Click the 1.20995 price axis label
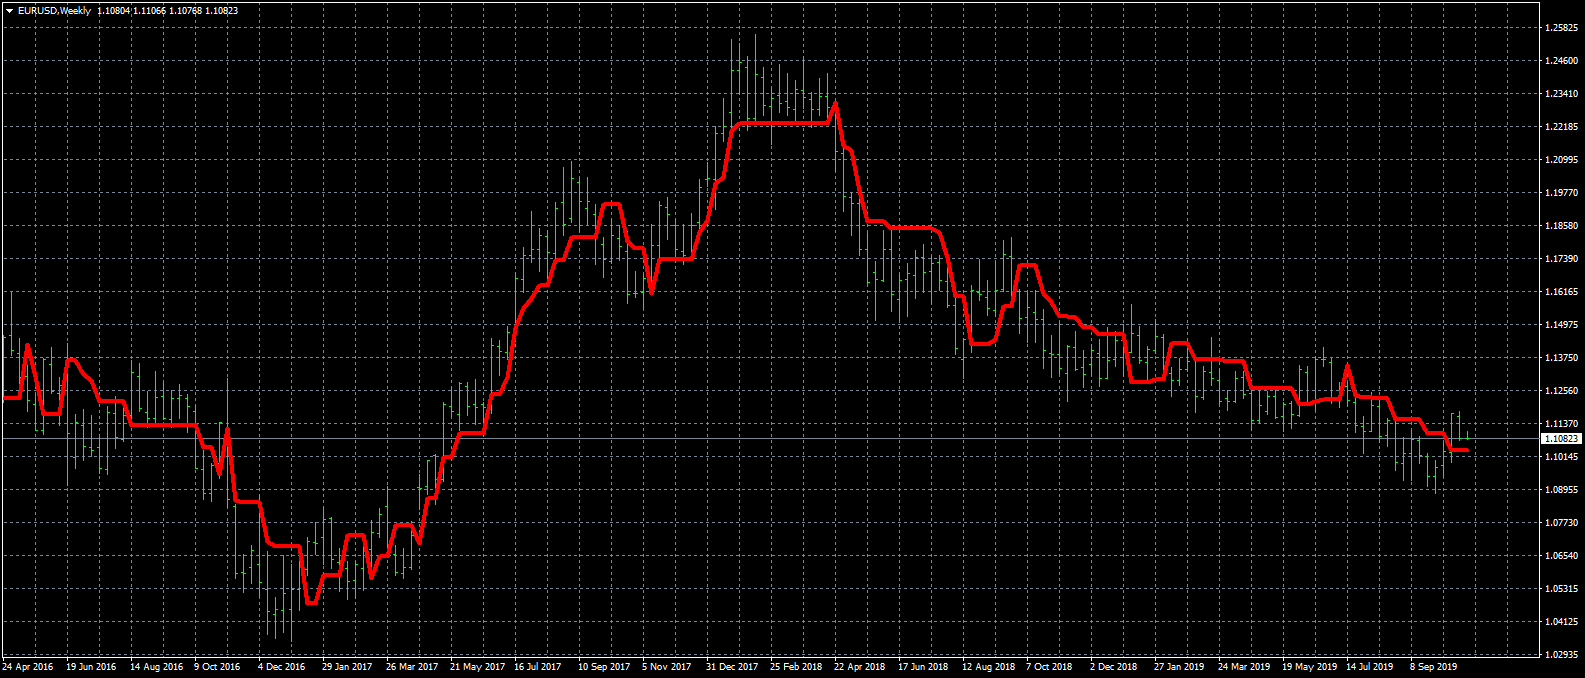Screen dimensions: 1585x678 (x=1561, y=160)
